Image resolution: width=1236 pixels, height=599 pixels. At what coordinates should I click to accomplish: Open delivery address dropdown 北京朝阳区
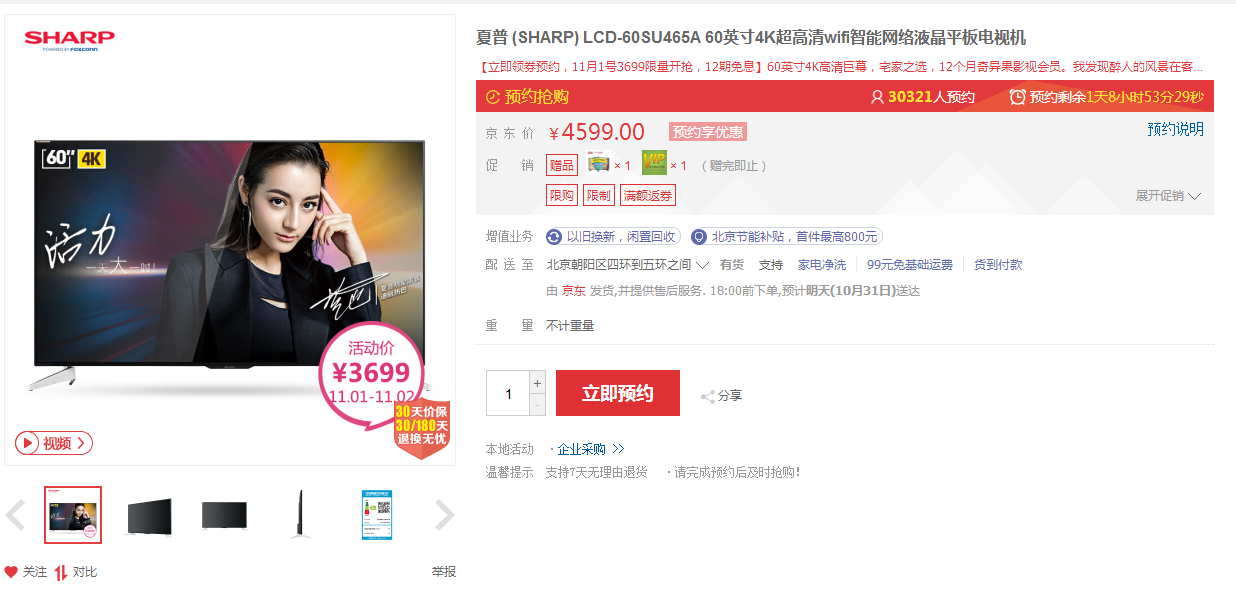coord(628,265)
